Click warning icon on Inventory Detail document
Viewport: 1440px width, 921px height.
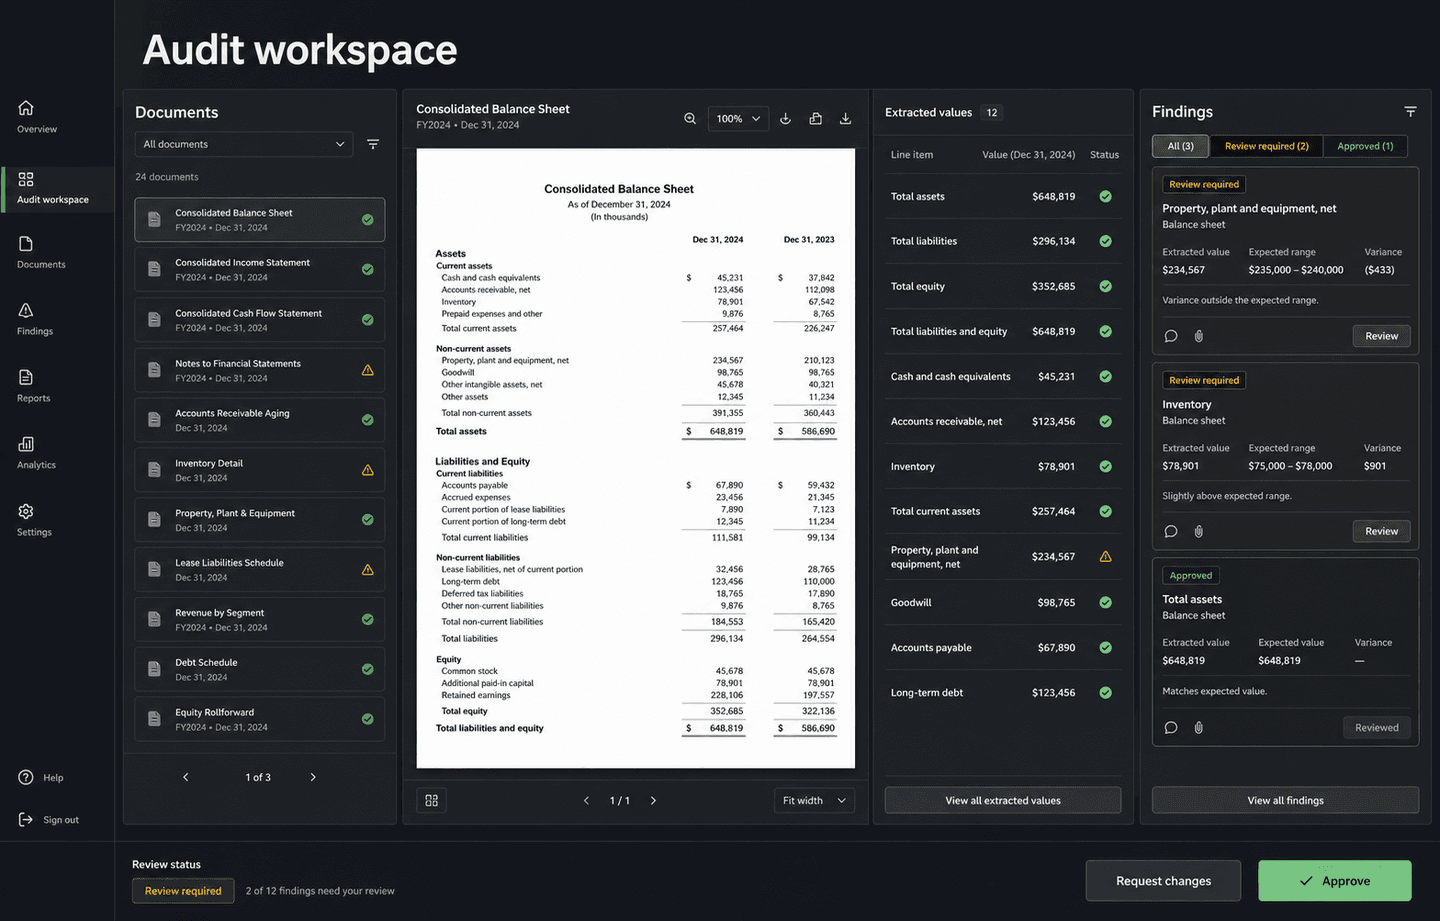pyautogui.click(x=368, y=470)
